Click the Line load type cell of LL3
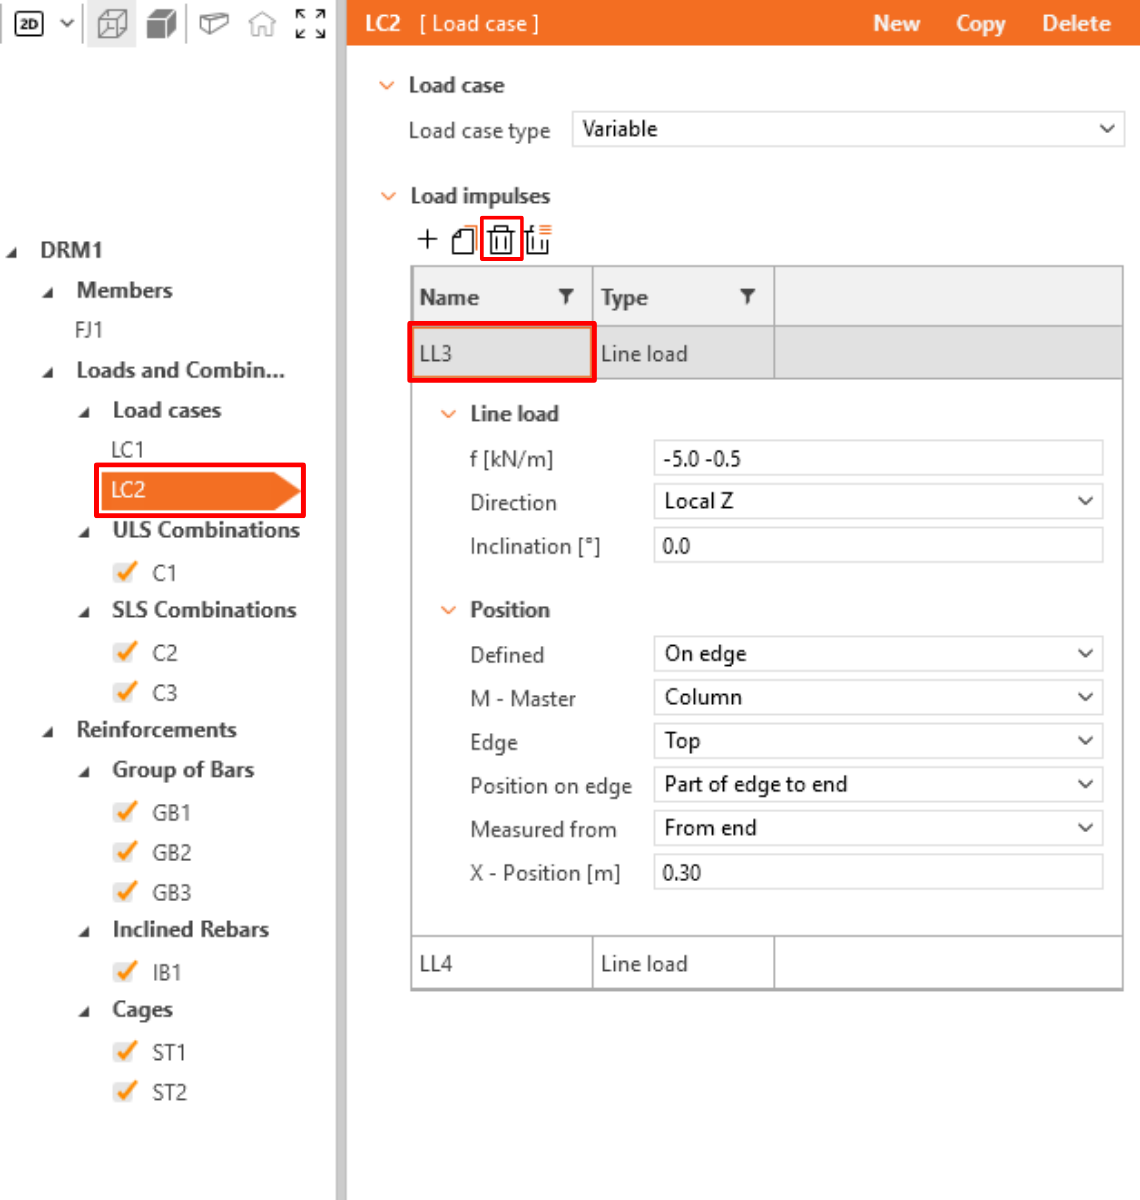1140x1200 pixels. pyautogui.click(x=683, y=353)
